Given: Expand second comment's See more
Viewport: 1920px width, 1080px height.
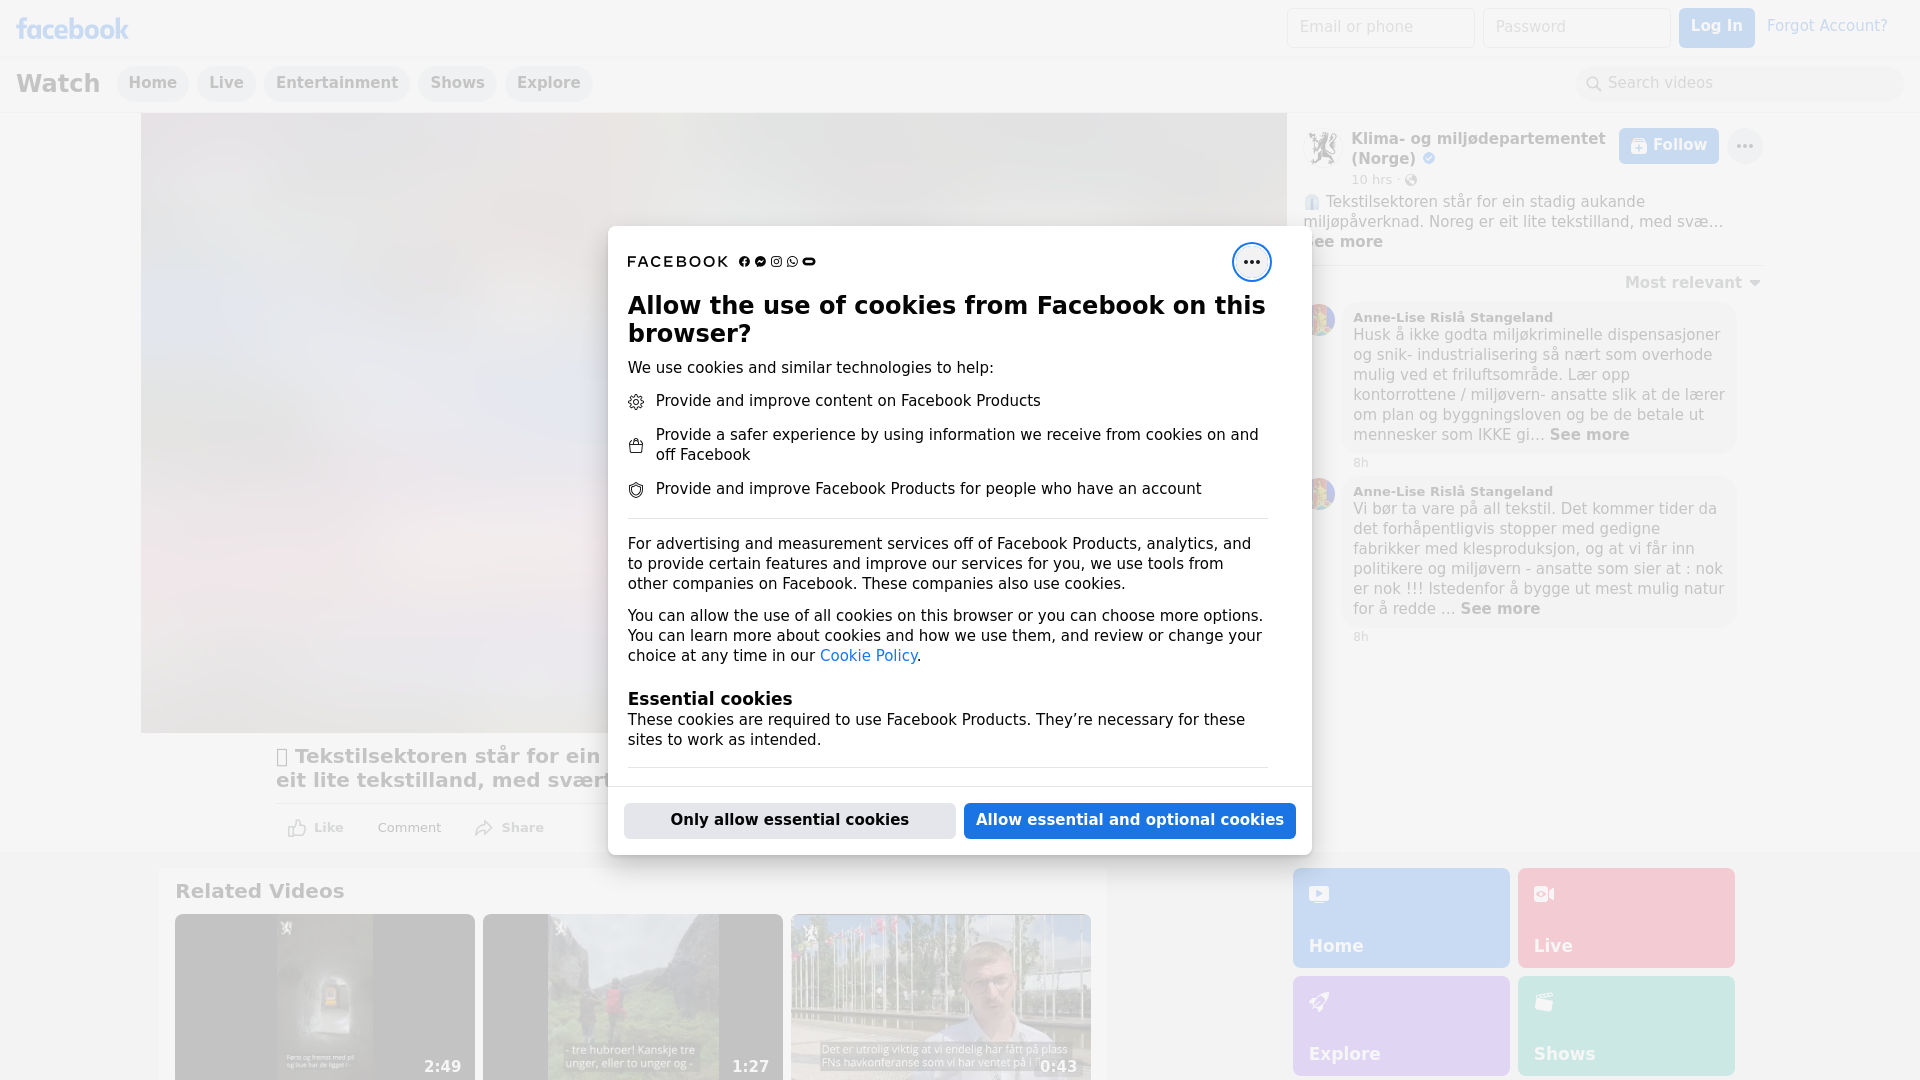Looking at the screenshot, I should pos(1500,609).
